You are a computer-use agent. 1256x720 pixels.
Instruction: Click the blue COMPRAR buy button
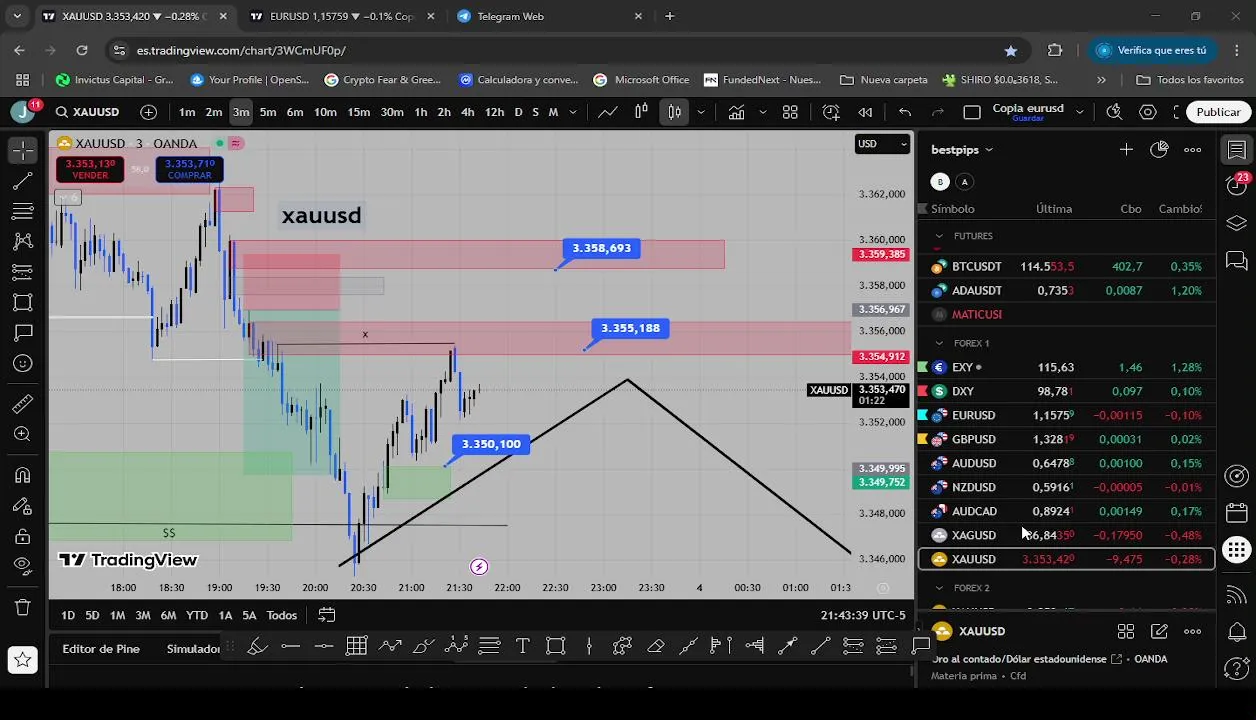click(189, 169)
